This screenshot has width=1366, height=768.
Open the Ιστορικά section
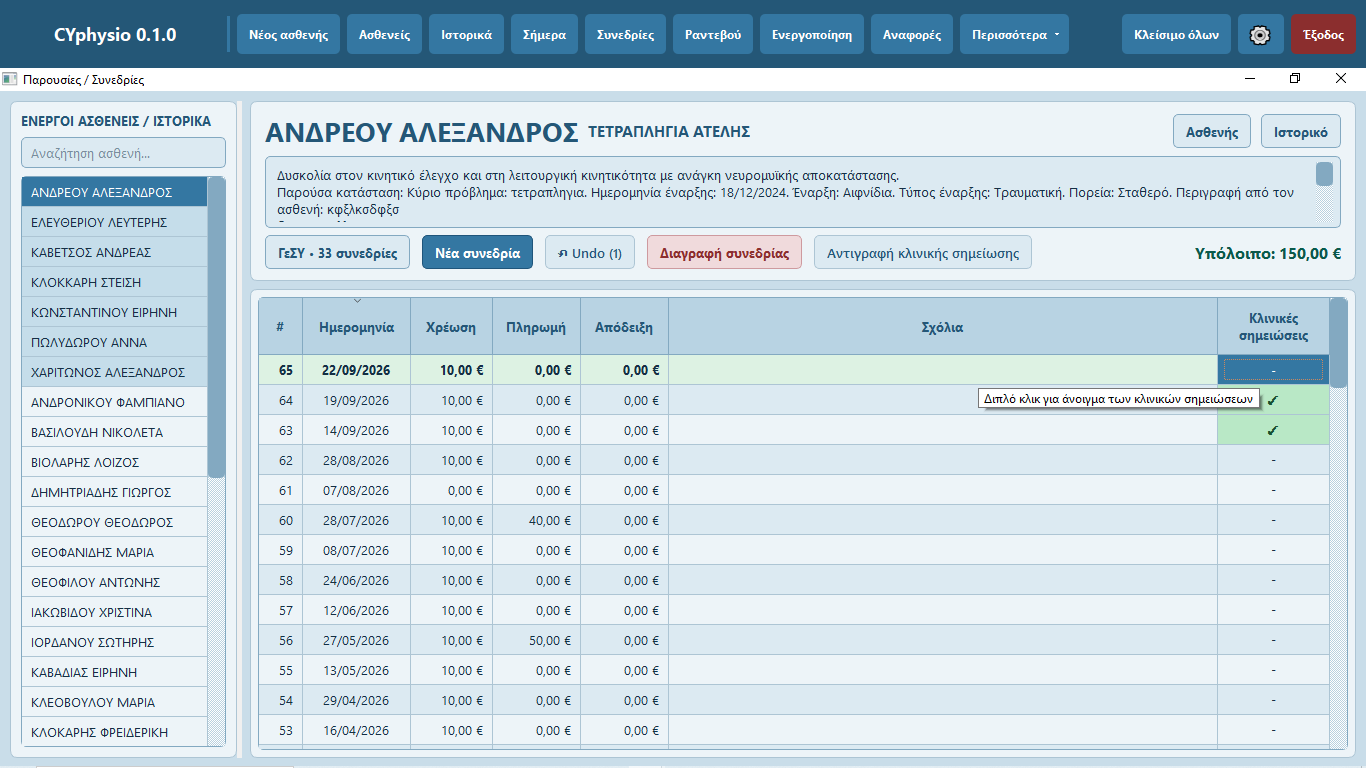coord(466,34)
